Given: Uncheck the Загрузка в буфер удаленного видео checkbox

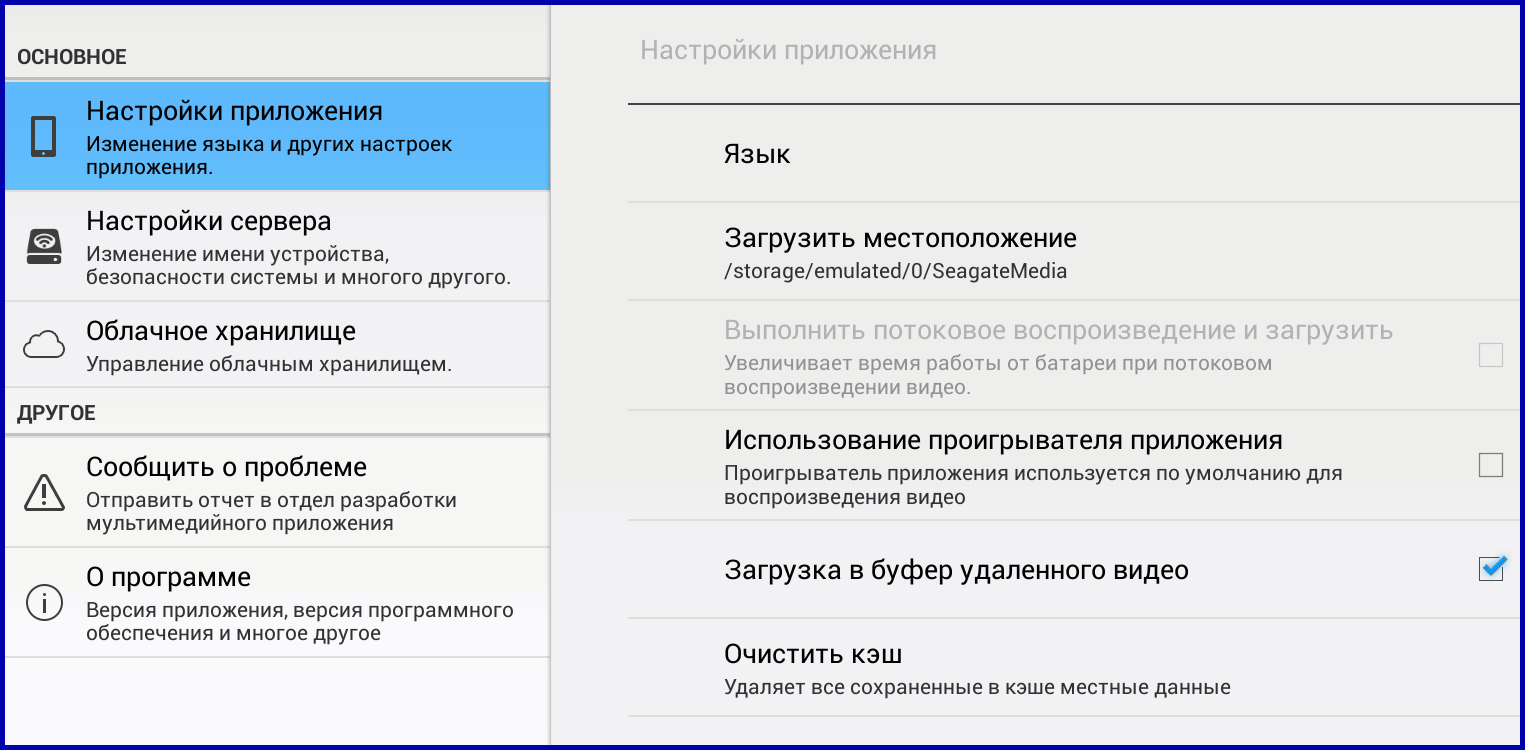Looking at the screenshot, I should 1490,569.
